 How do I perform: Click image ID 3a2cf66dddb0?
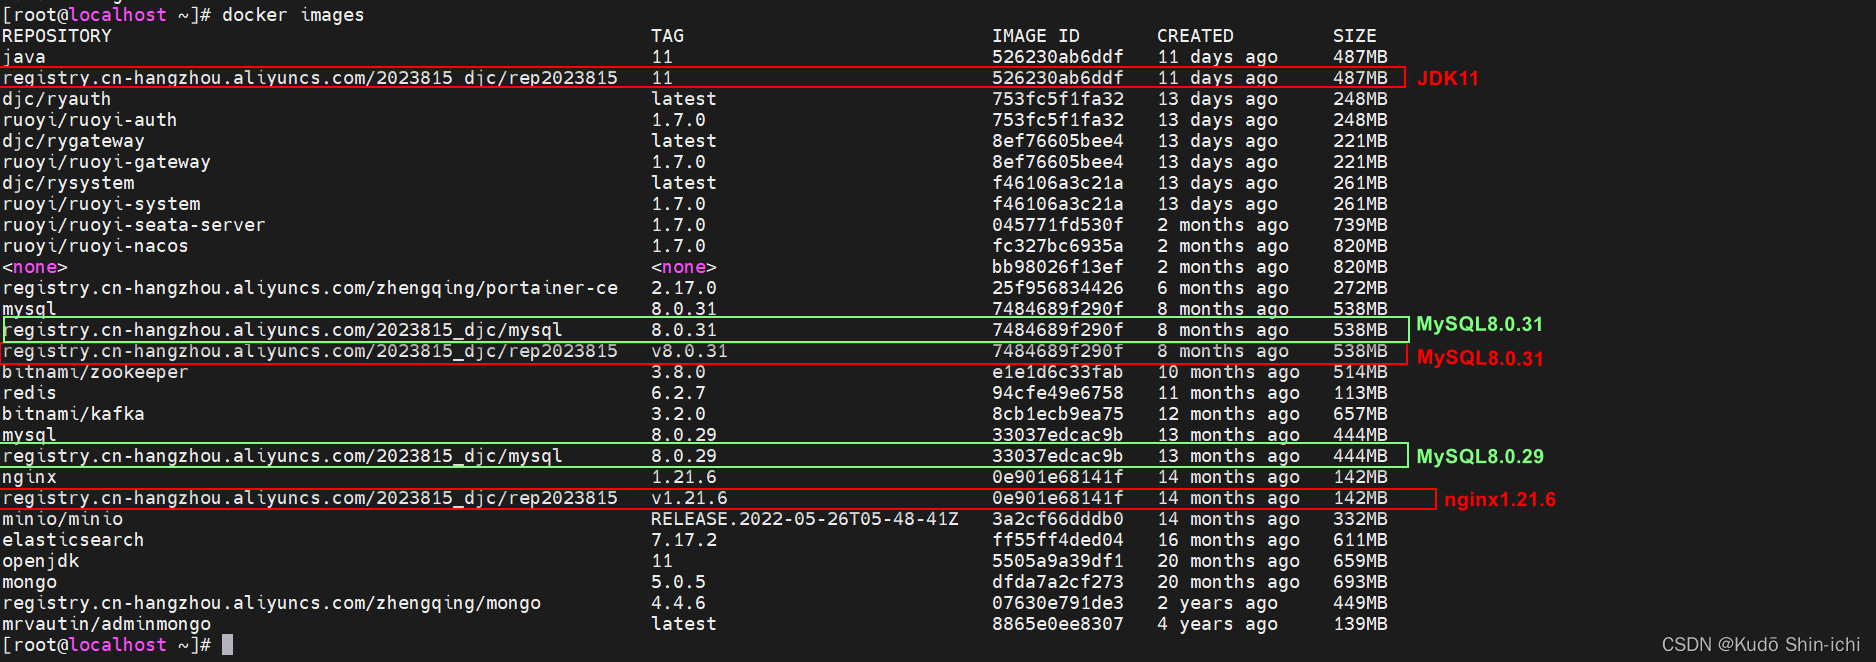1058,519
